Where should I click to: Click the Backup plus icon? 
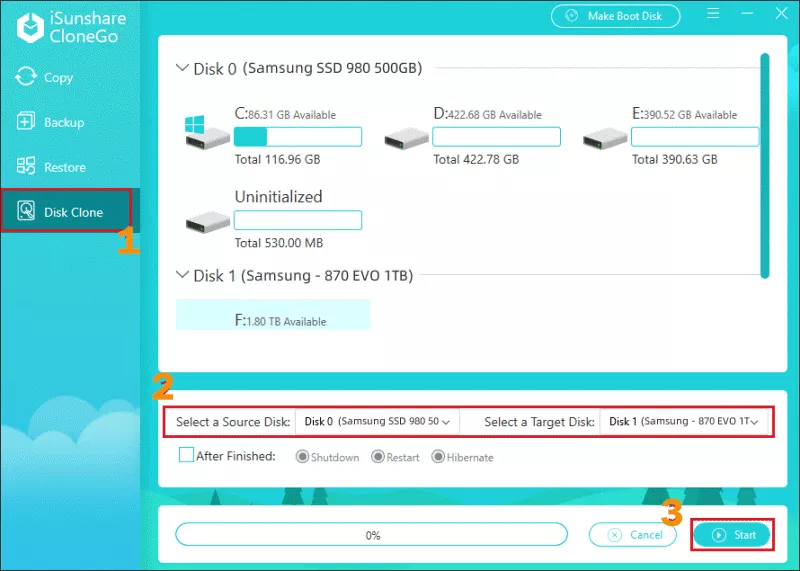(26, 121)
